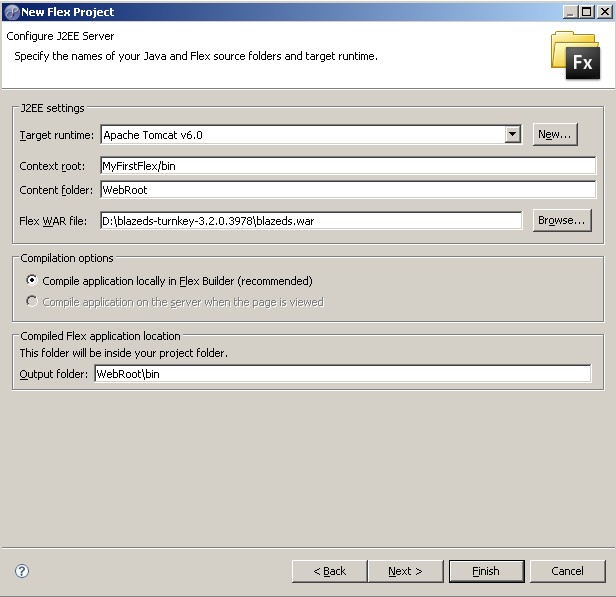This screenshot has height=597, width=616.
Task: Cancel the New Flex Project wizard
Action: 568,571
